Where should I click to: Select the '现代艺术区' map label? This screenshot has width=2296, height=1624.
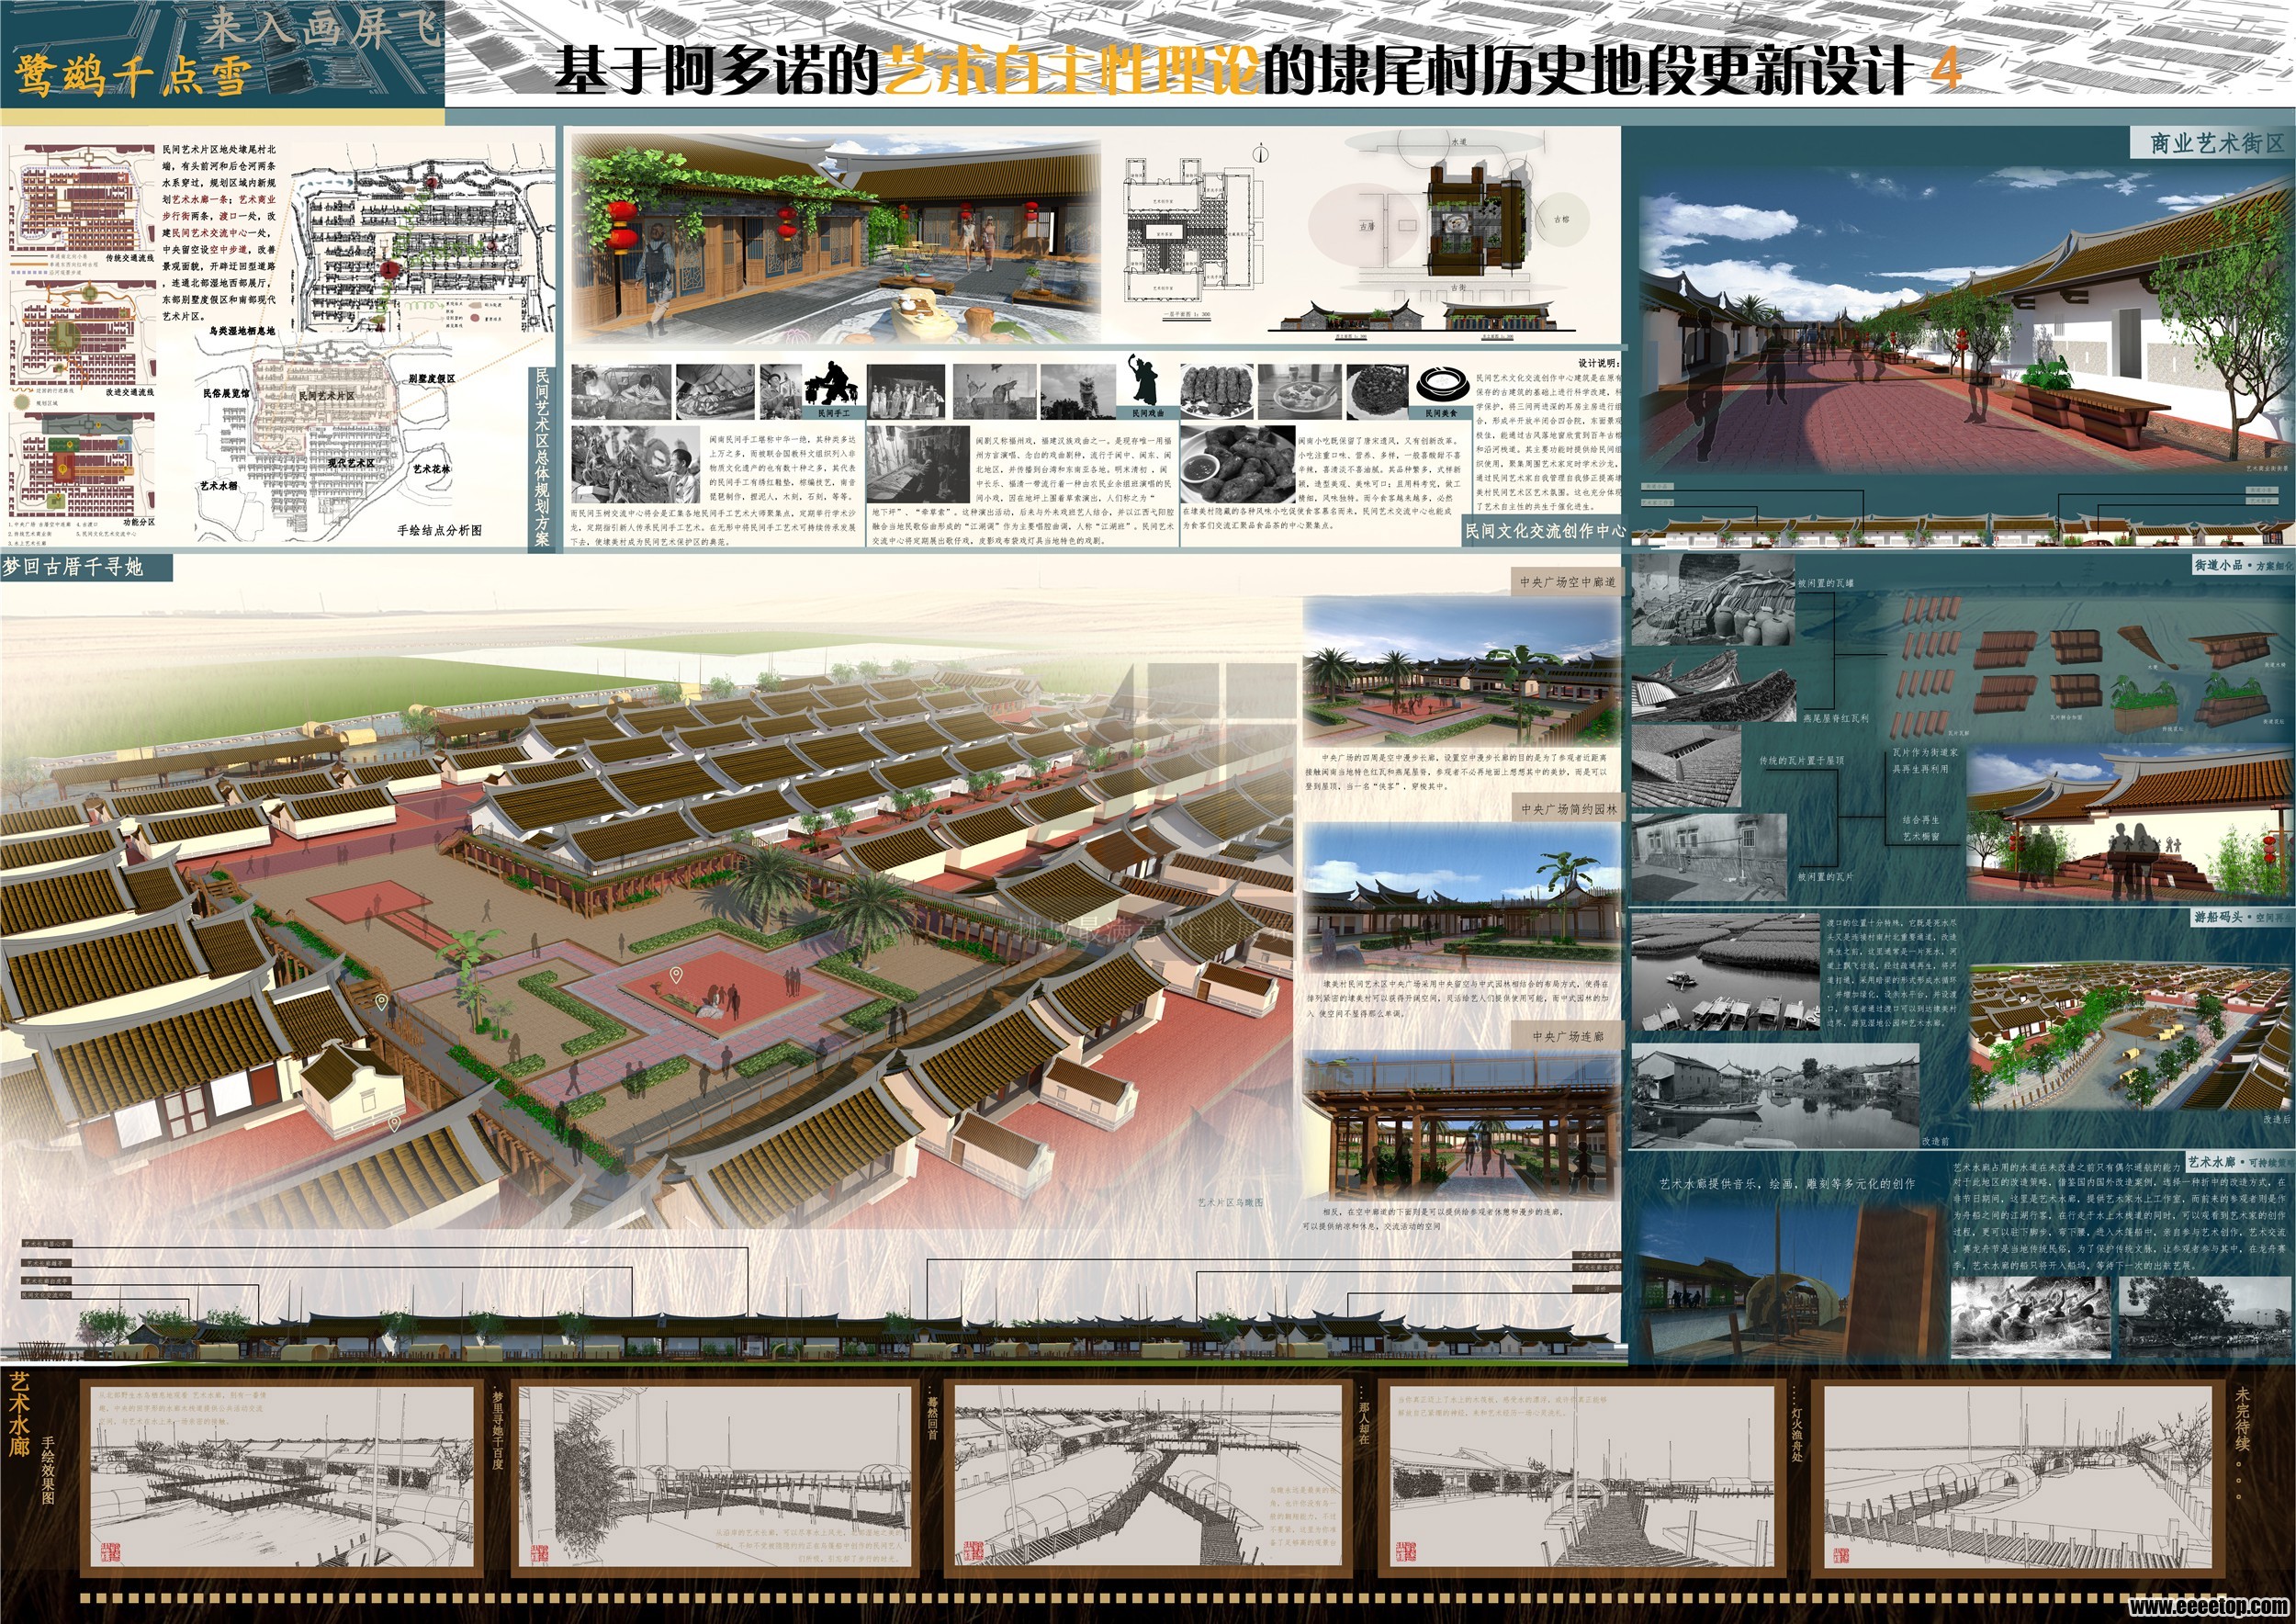[351, 463]
